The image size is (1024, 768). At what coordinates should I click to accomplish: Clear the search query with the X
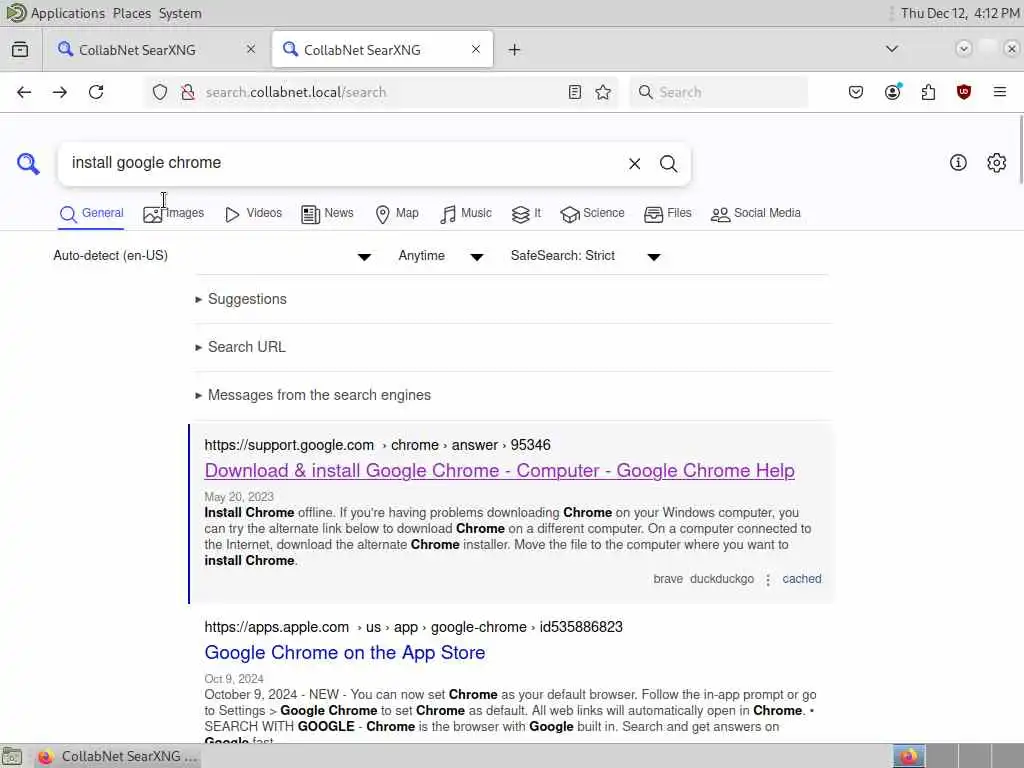click(x=634, y=164)
